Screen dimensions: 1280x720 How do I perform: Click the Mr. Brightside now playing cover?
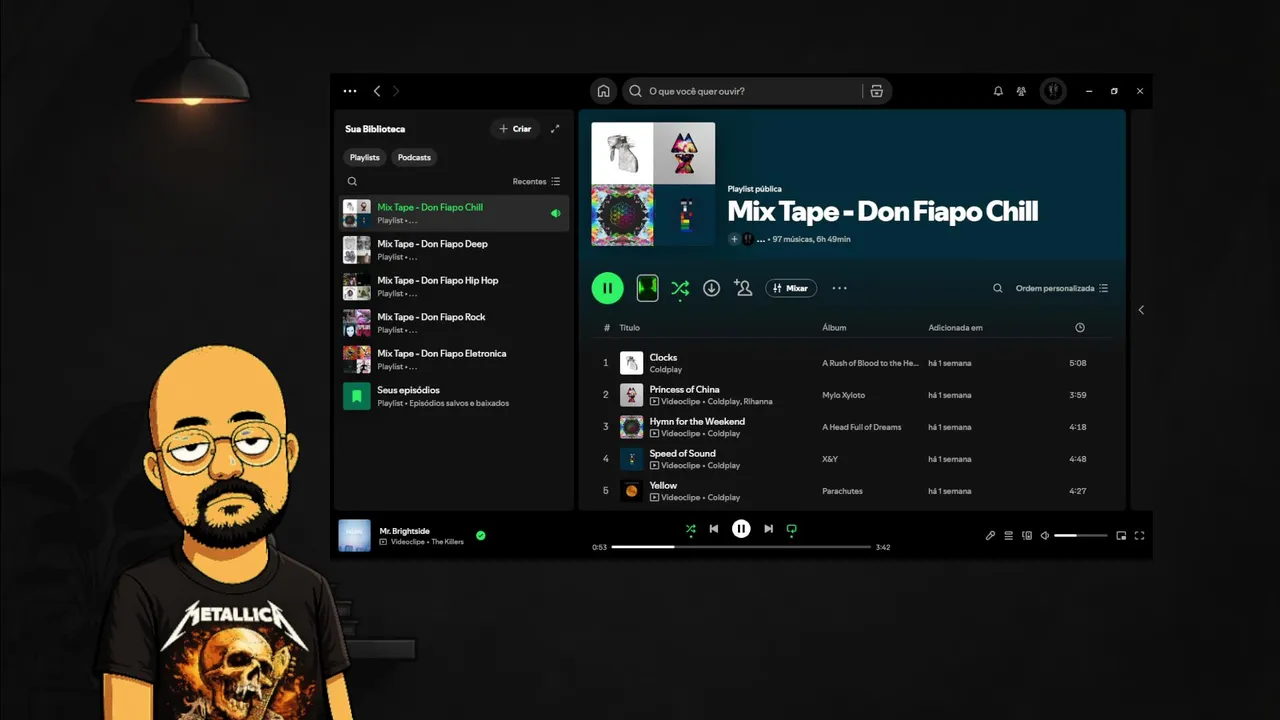(354, 535)
